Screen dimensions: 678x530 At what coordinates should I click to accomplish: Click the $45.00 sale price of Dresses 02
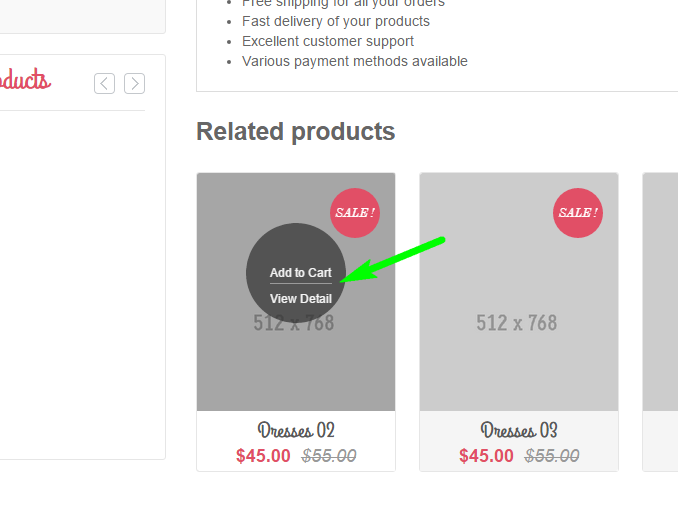point(263,456)
